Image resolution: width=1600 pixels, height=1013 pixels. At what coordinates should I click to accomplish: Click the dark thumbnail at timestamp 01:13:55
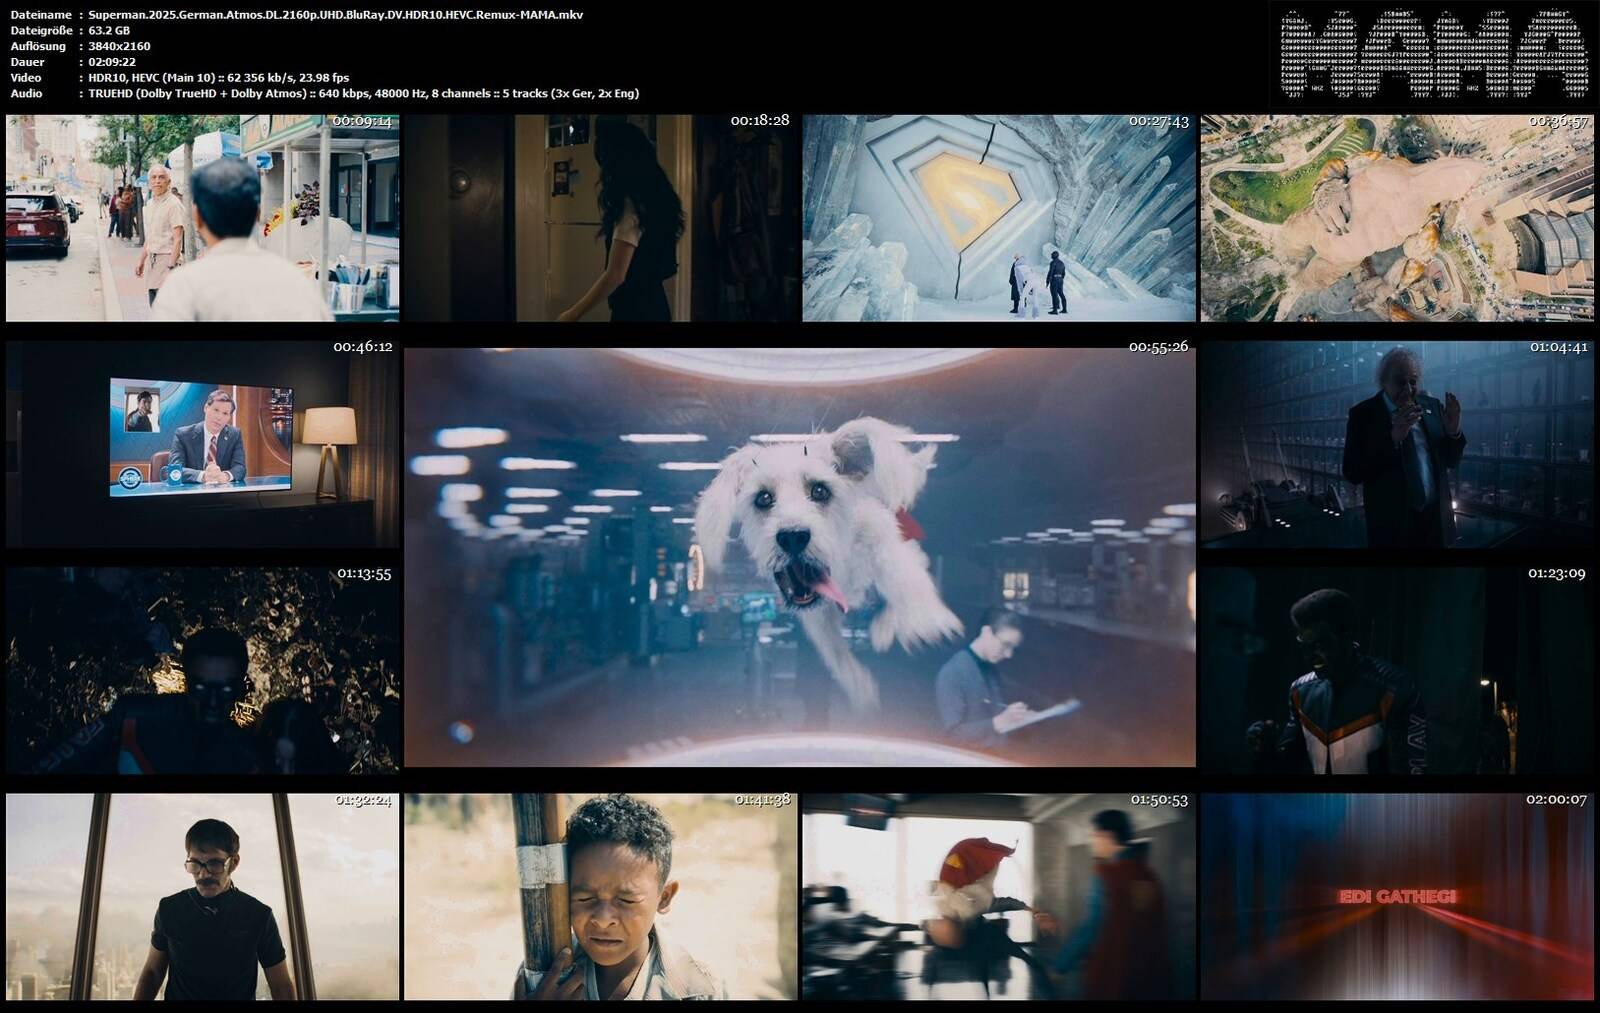click(202, 671)
